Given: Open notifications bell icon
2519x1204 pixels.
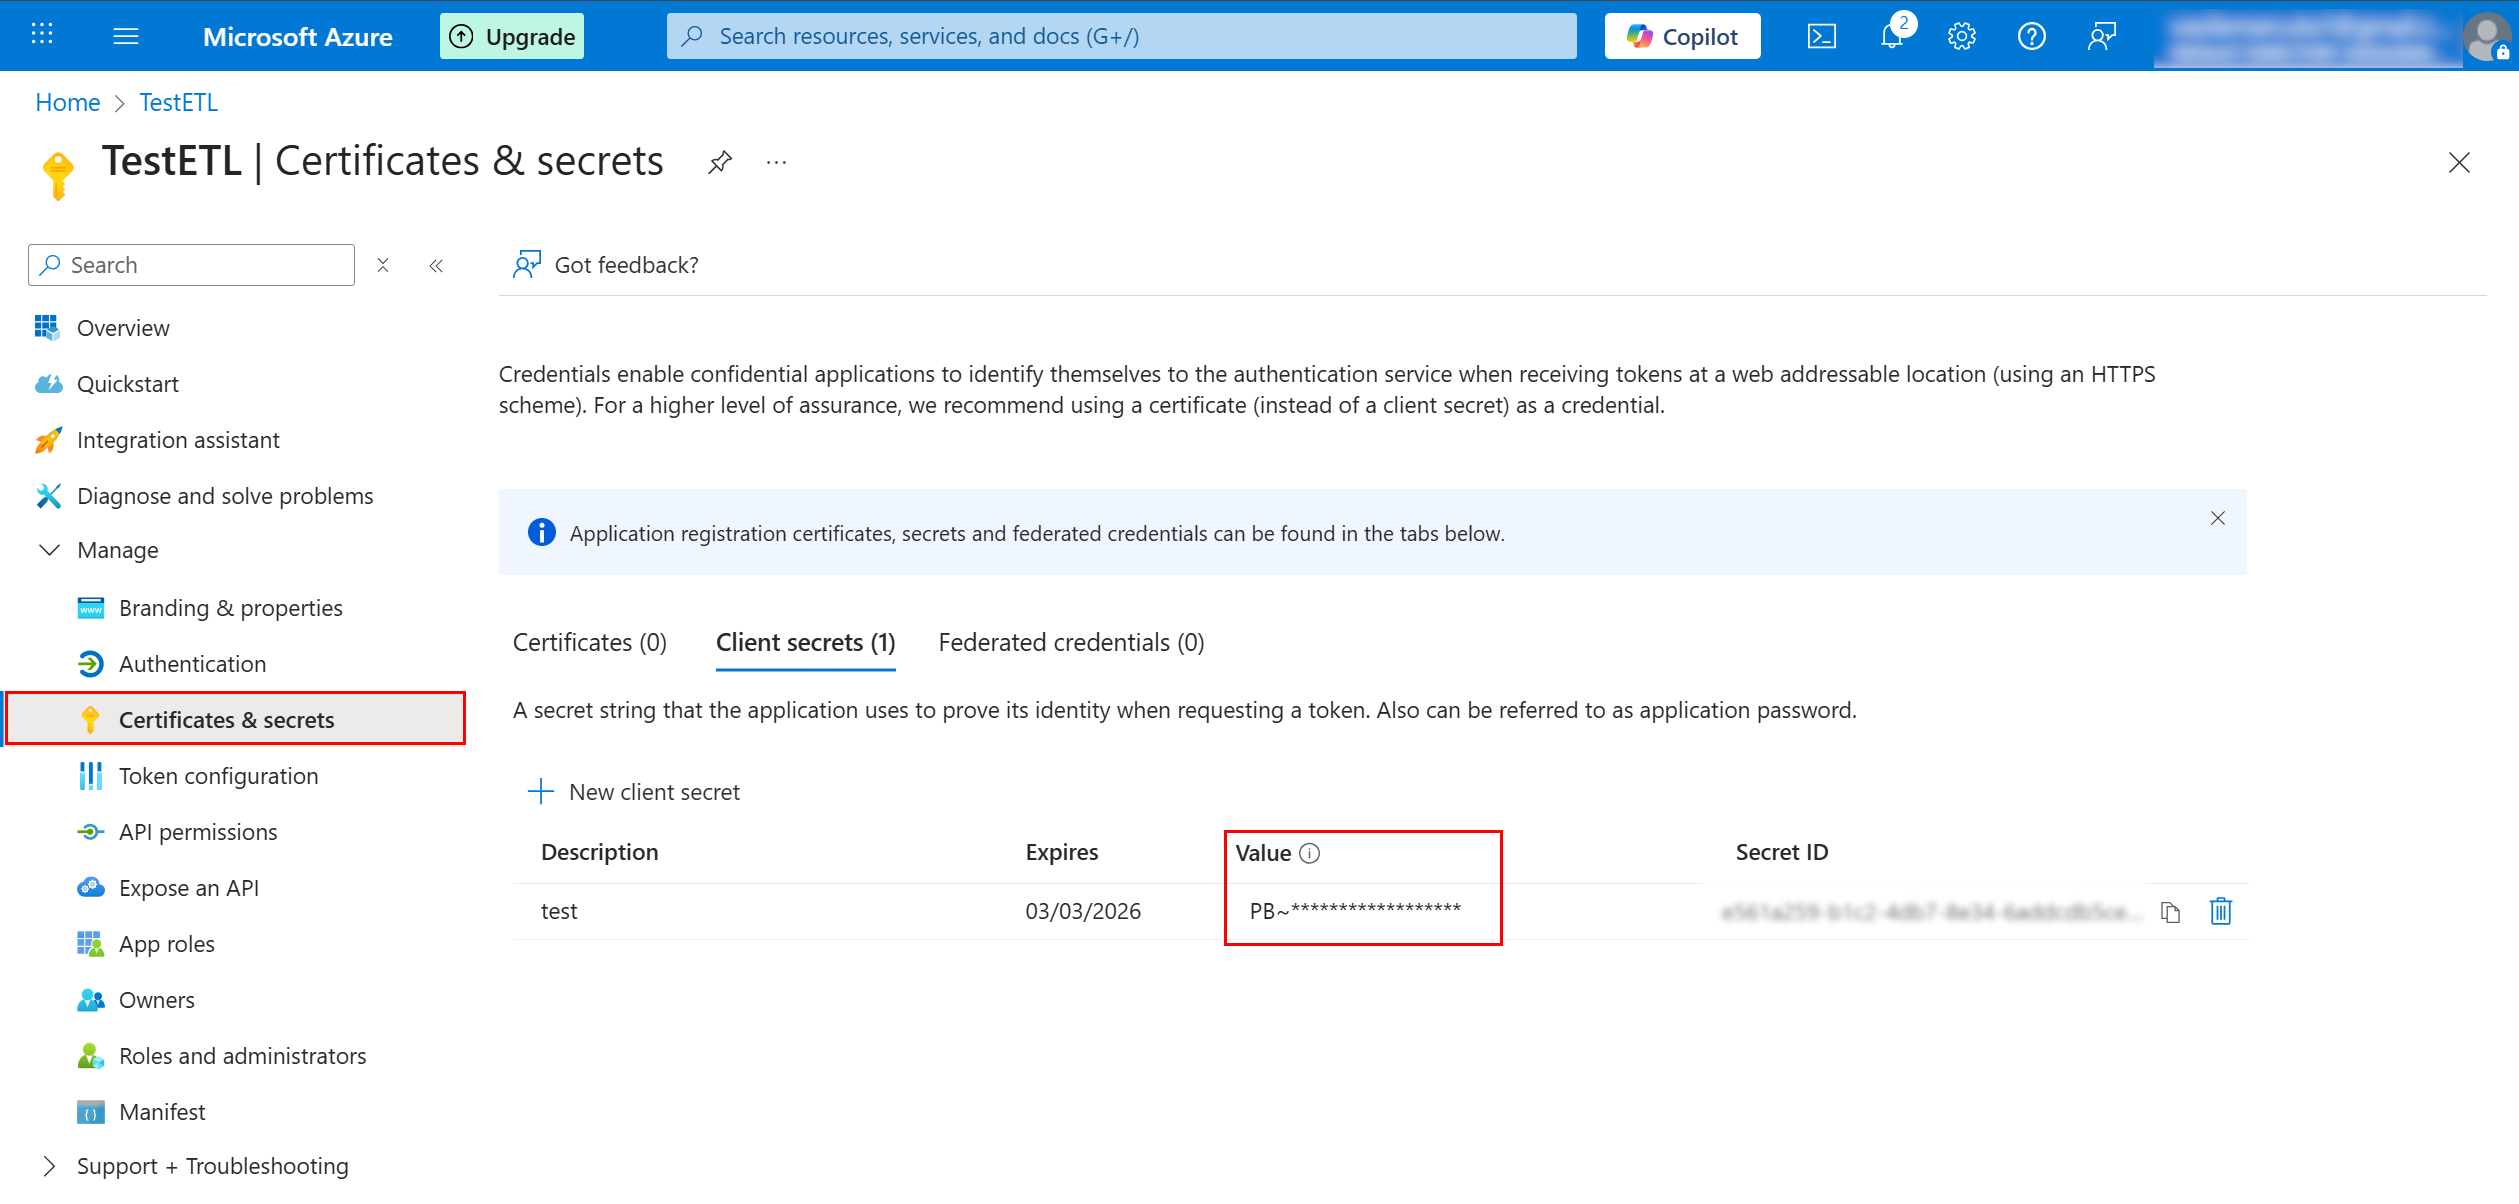Looking at the screenshot, I should (x=1891, y=37).
